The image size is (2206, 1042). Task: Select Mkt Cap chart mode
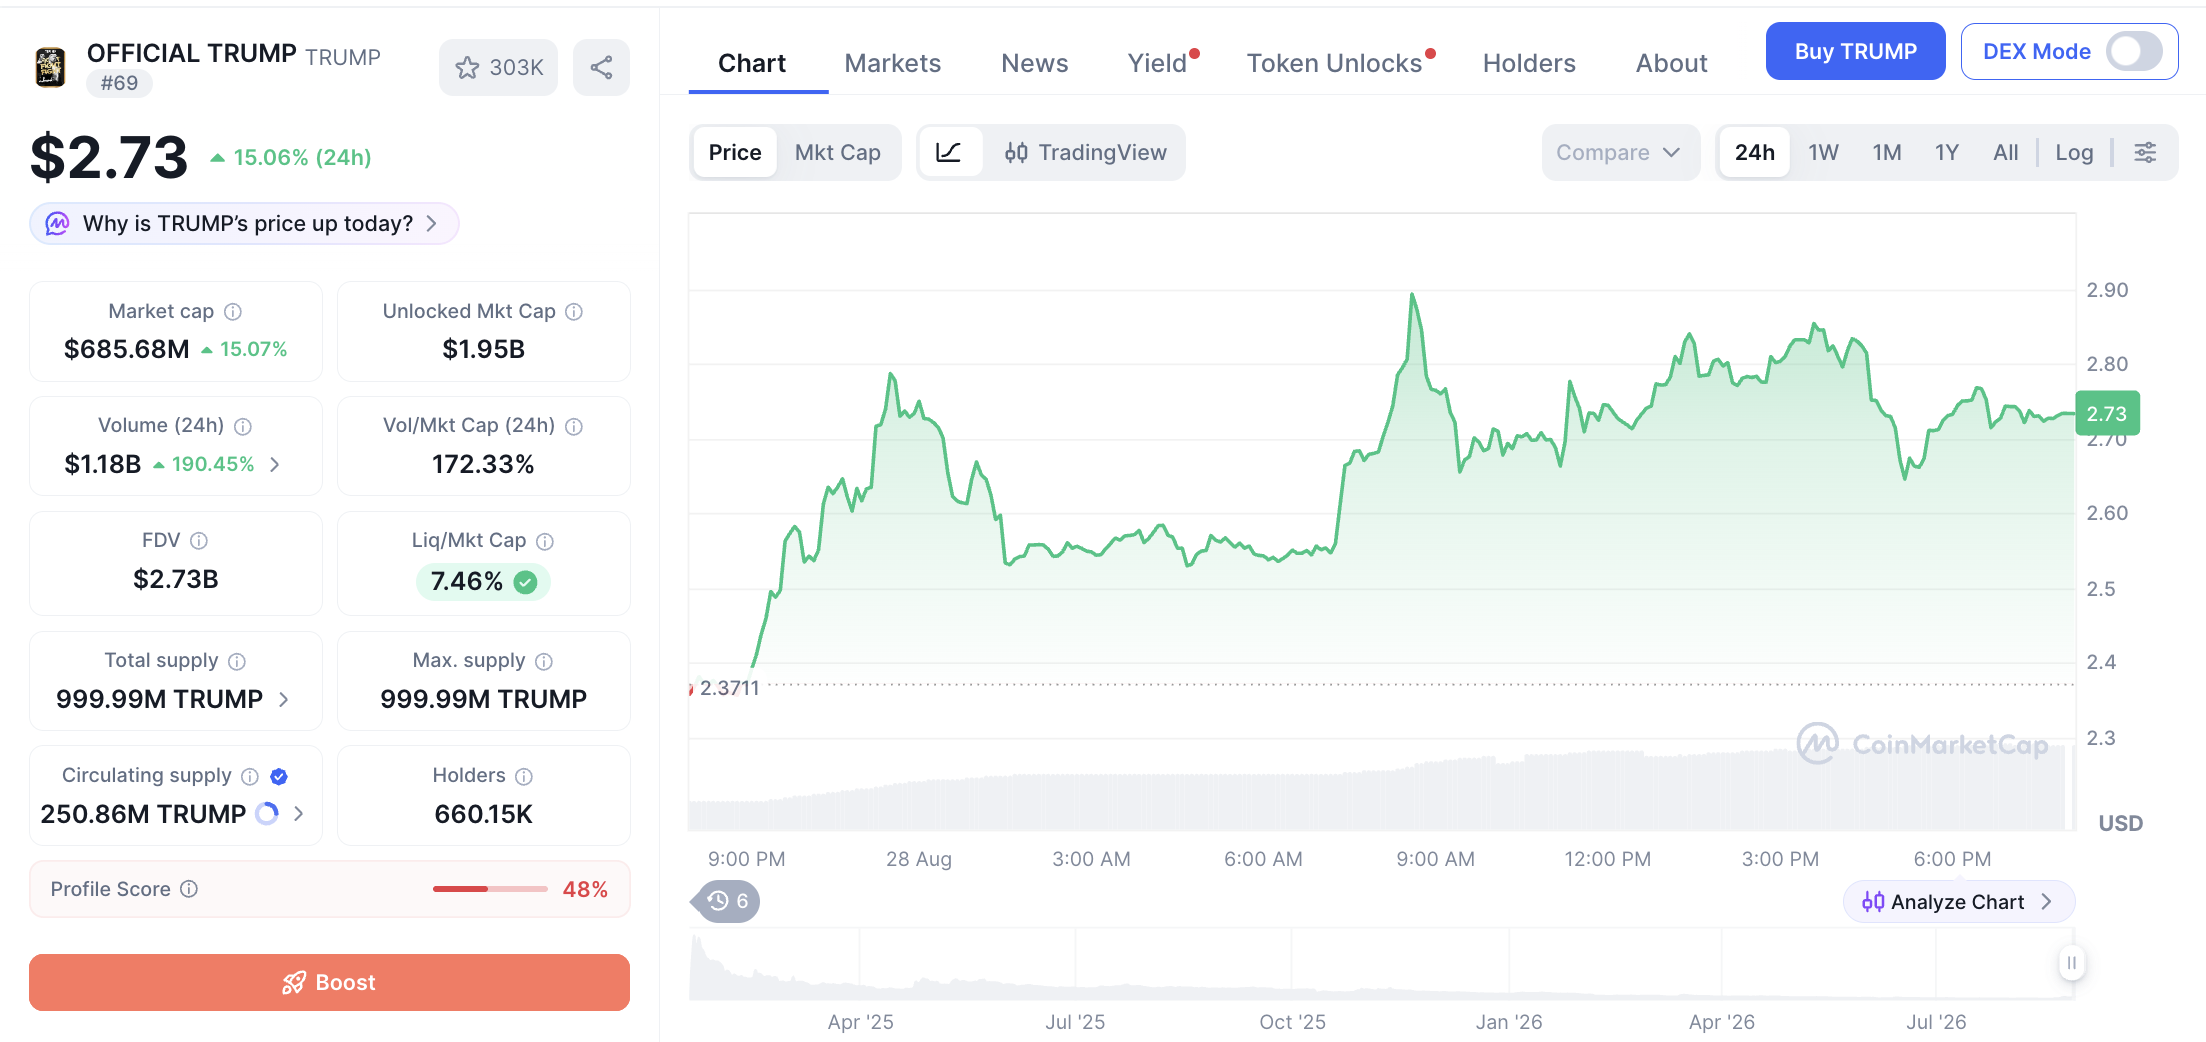pos(838,152)
